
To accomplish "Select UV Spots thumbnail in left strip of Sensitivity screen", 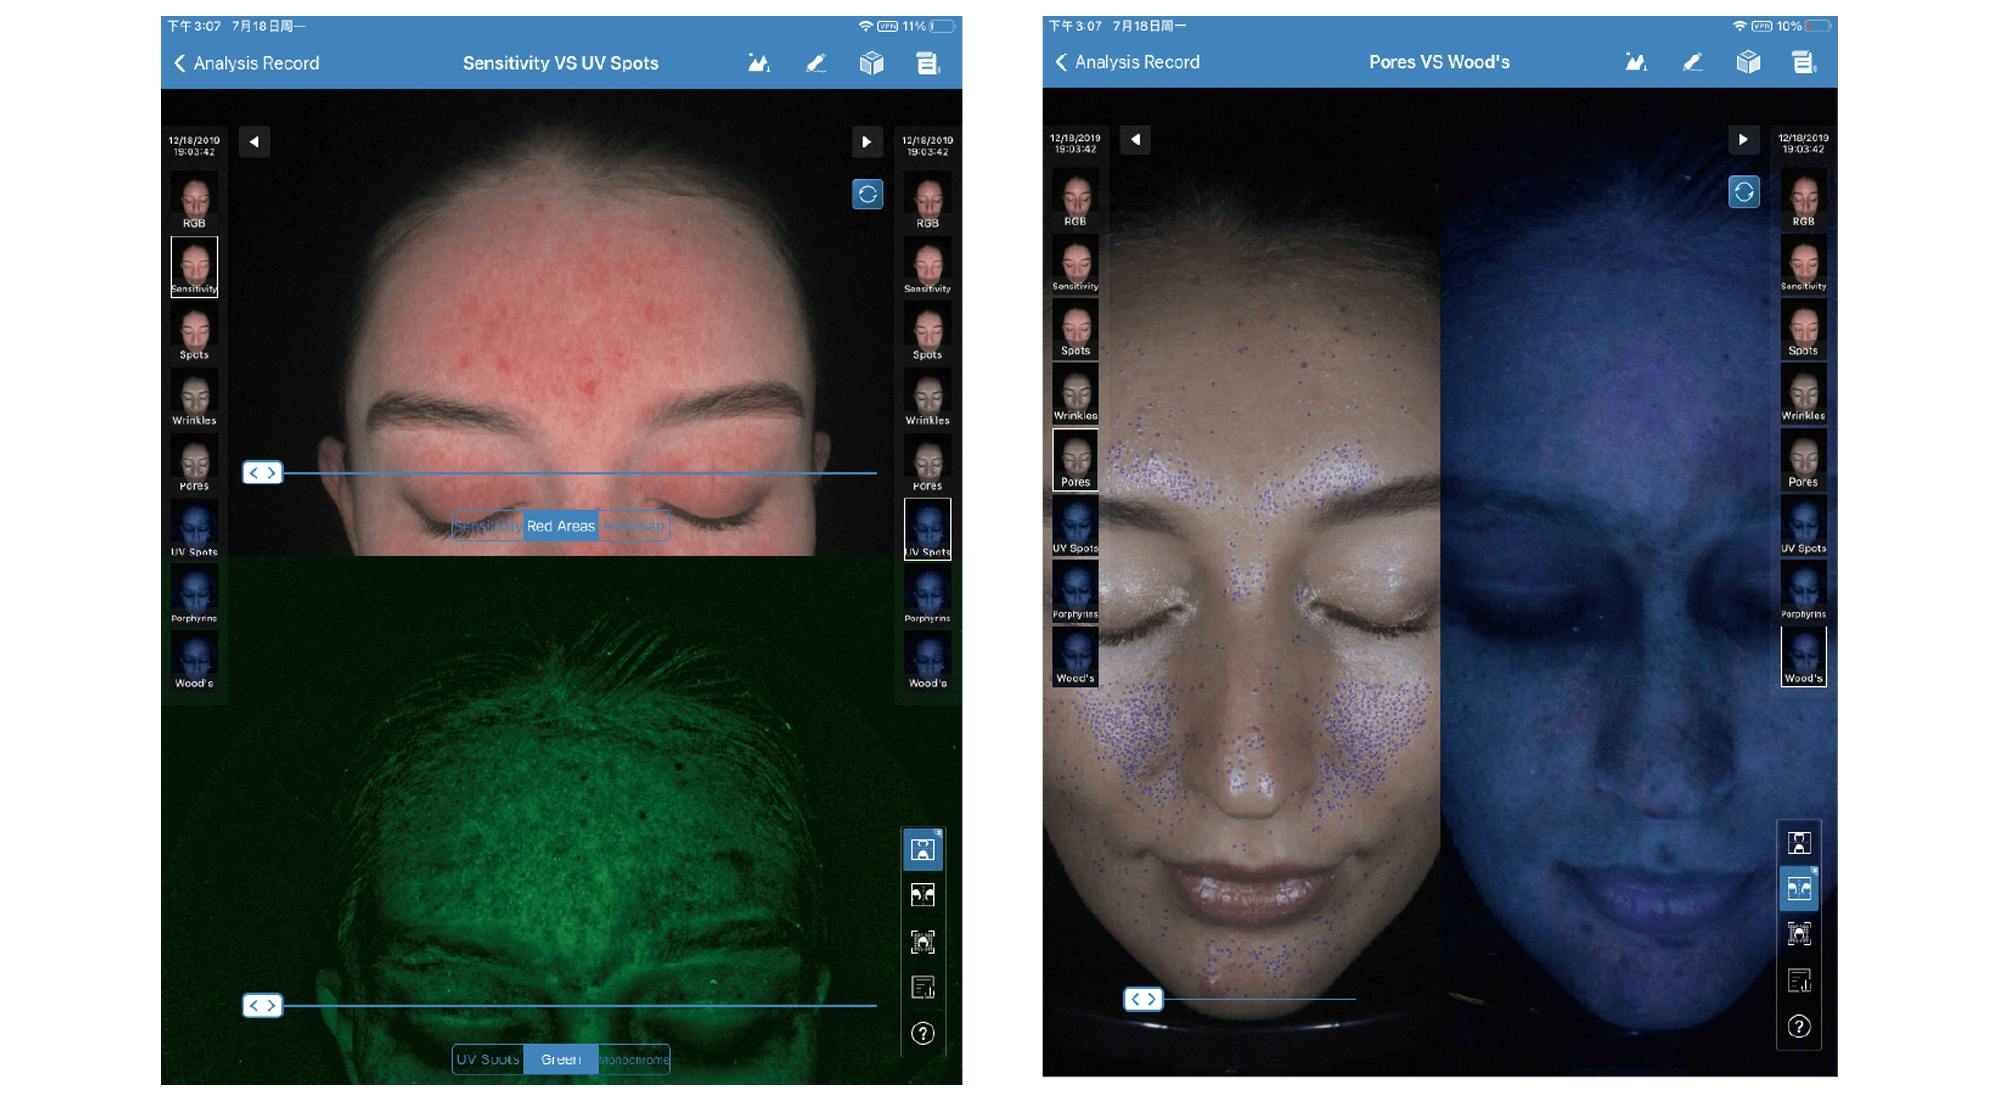I will tap(194, 529).
